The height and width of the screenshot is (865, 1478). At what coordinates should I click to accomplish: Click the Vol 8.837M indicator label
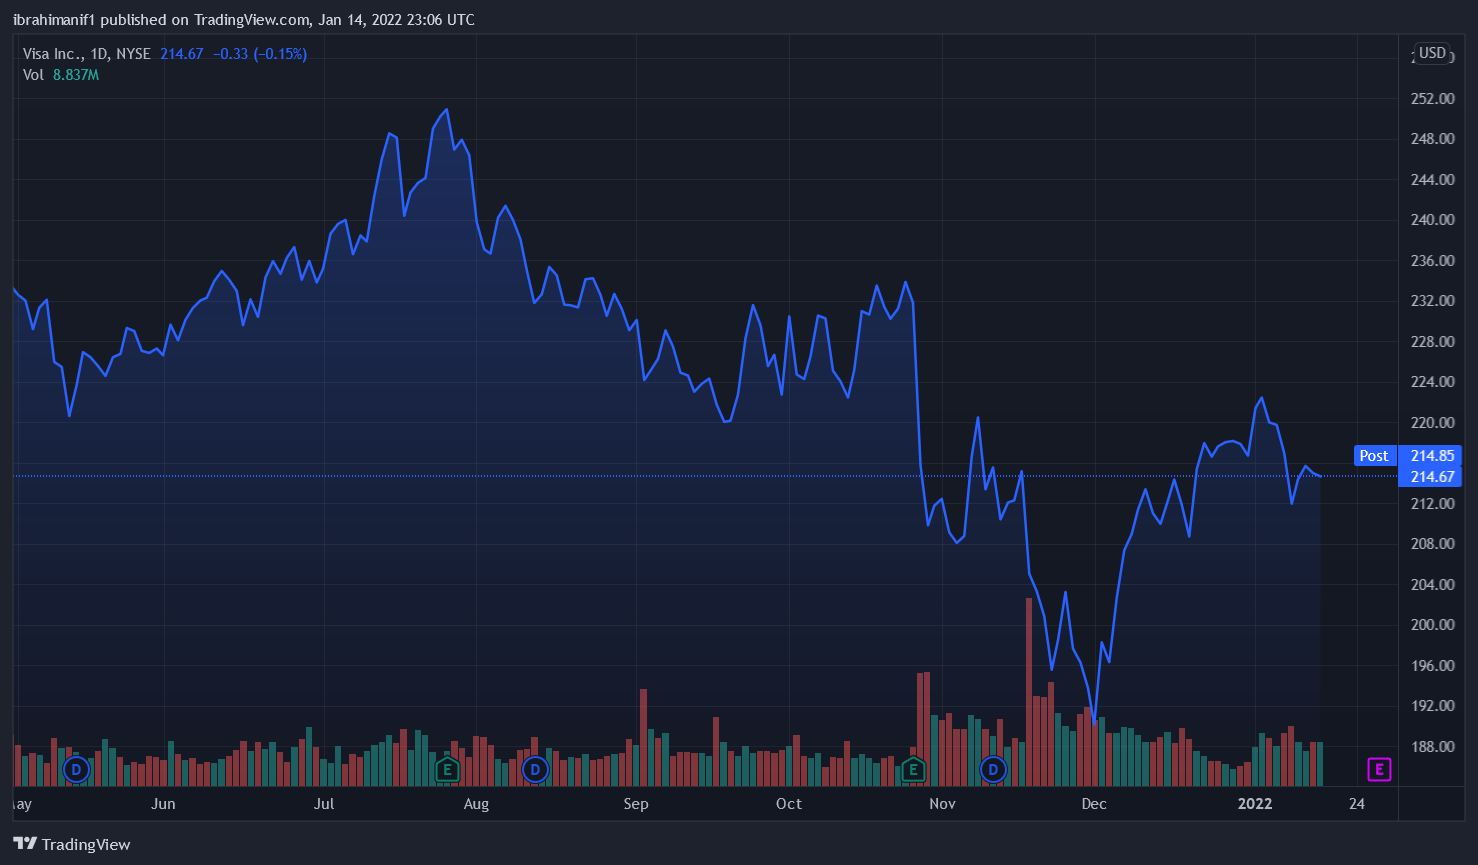click(61, 75)
